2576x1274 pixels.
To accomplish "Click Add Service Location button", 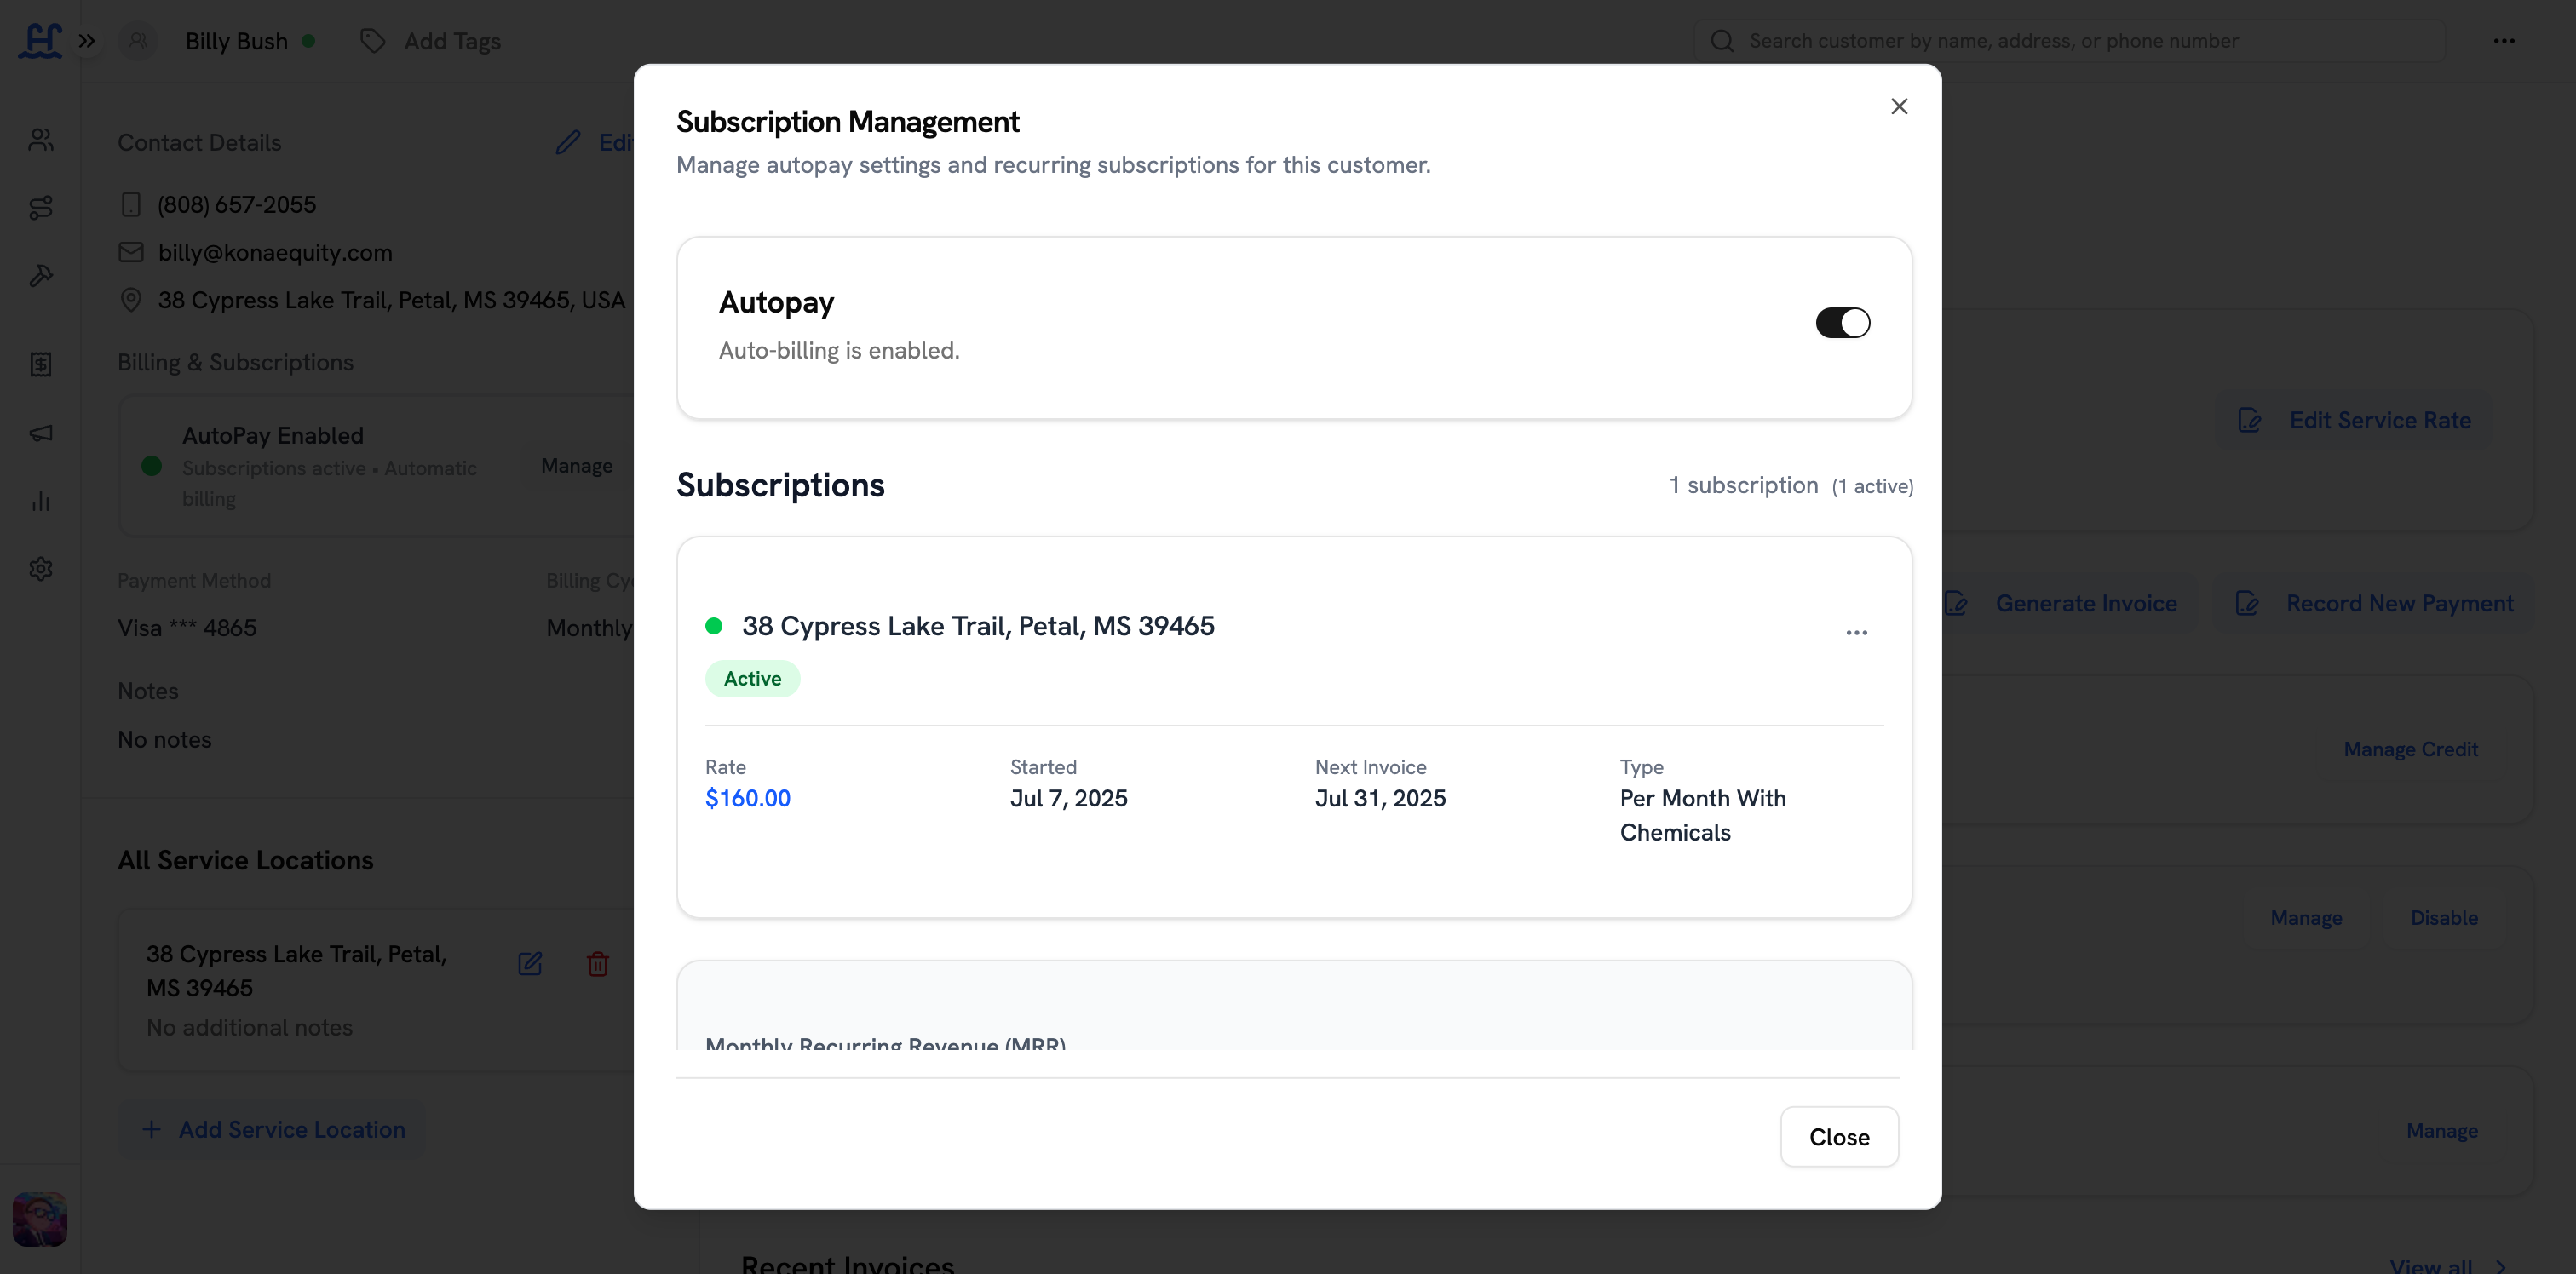I will (273, 1129).
